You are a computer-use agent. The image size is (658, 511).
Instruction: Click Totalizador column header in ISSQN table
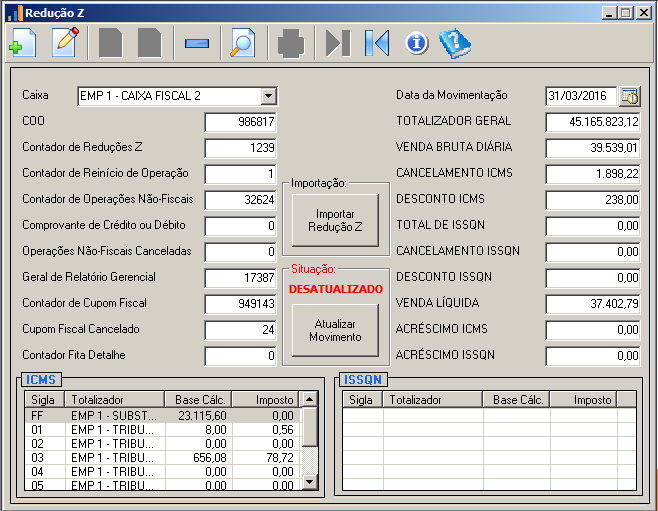coord(433,400)
